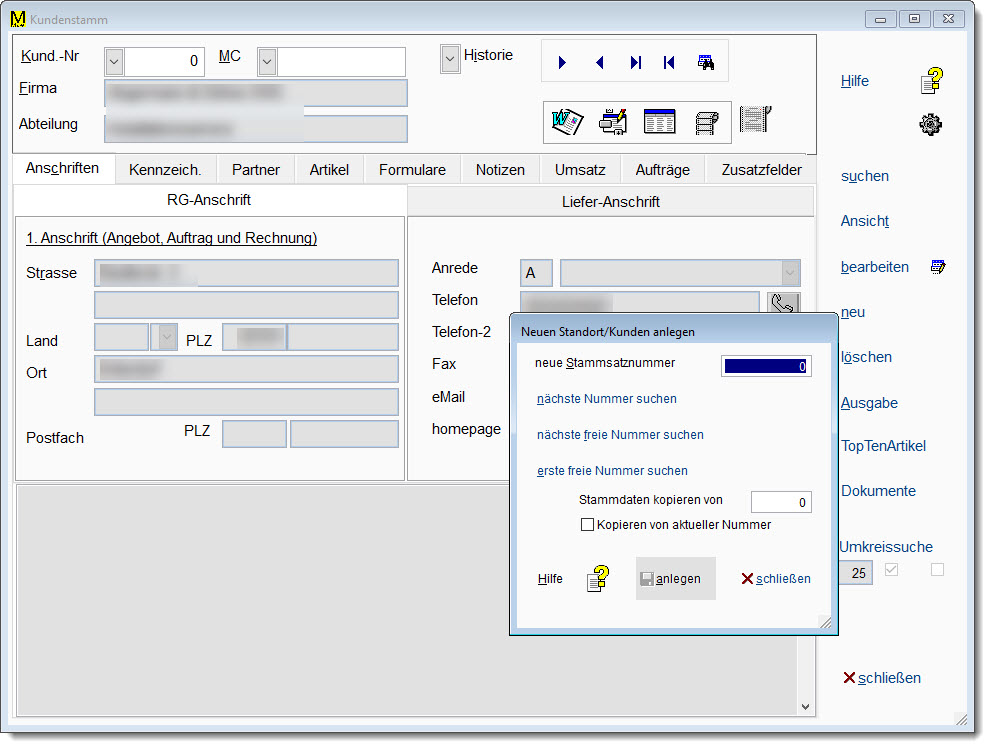Enable 'Kopieren von aktueller Nummer' checkbox
This screenshot has width=990, height=748.
pyautogui.click(x=588, y=524)
